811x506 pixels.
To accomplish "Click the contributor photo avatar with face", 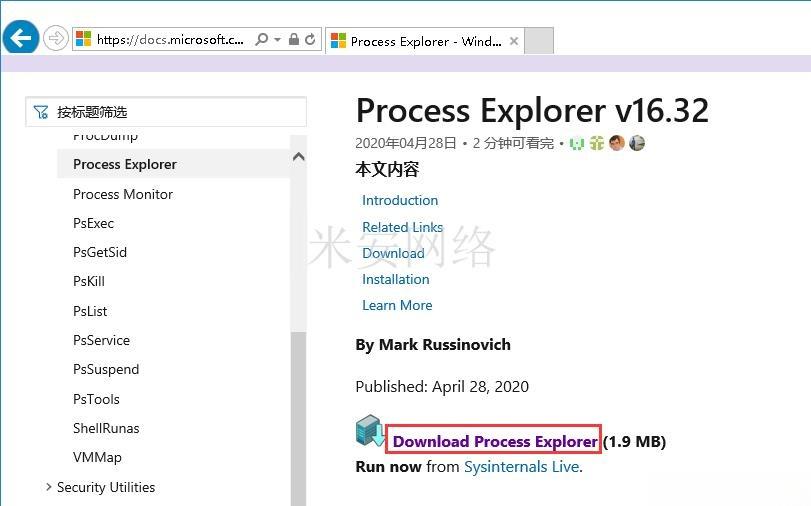I will coord(617,143).
